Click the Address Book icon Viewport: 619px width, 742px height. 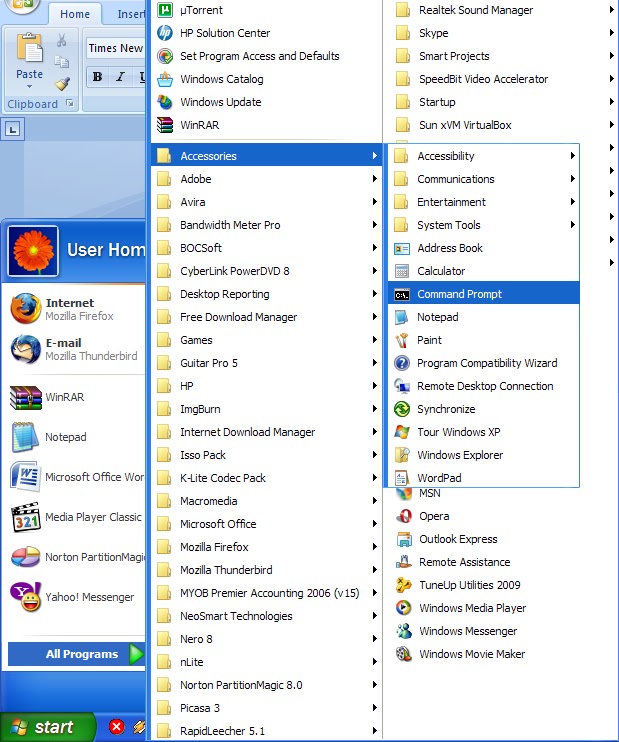click(402, 248)
